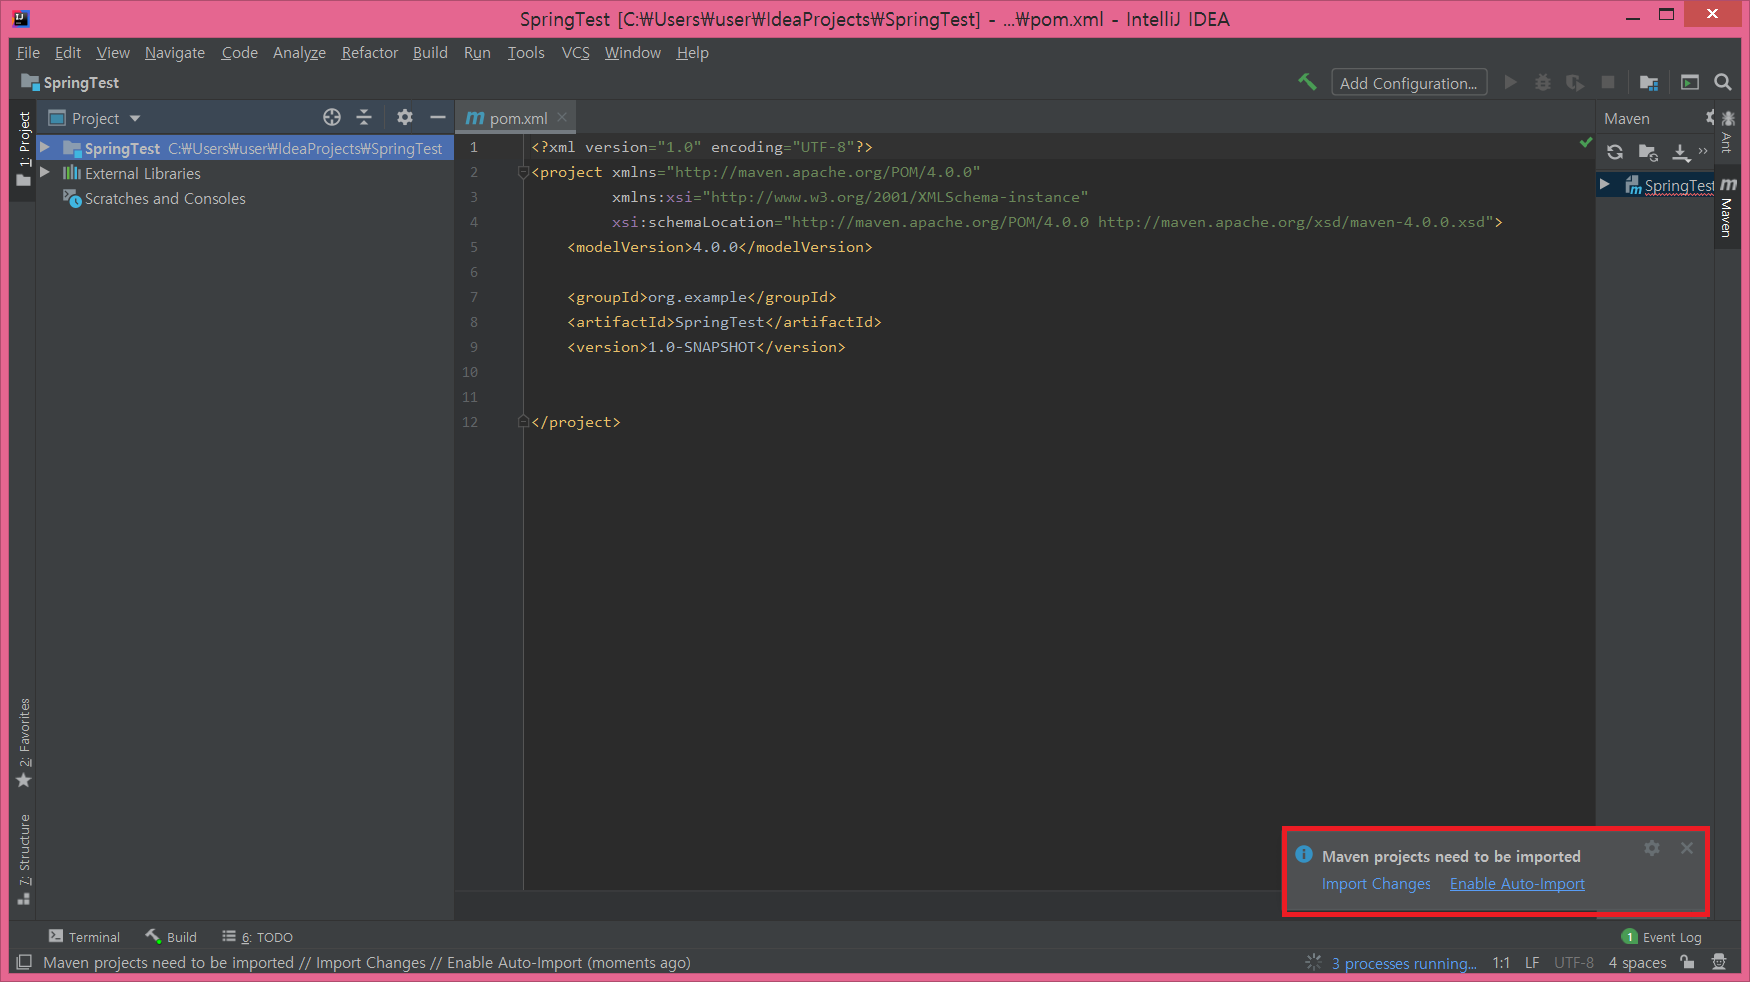Click the tool windows toggle in status bar corner
Viewport: 1750px width, 982px height.
(24, 962)
